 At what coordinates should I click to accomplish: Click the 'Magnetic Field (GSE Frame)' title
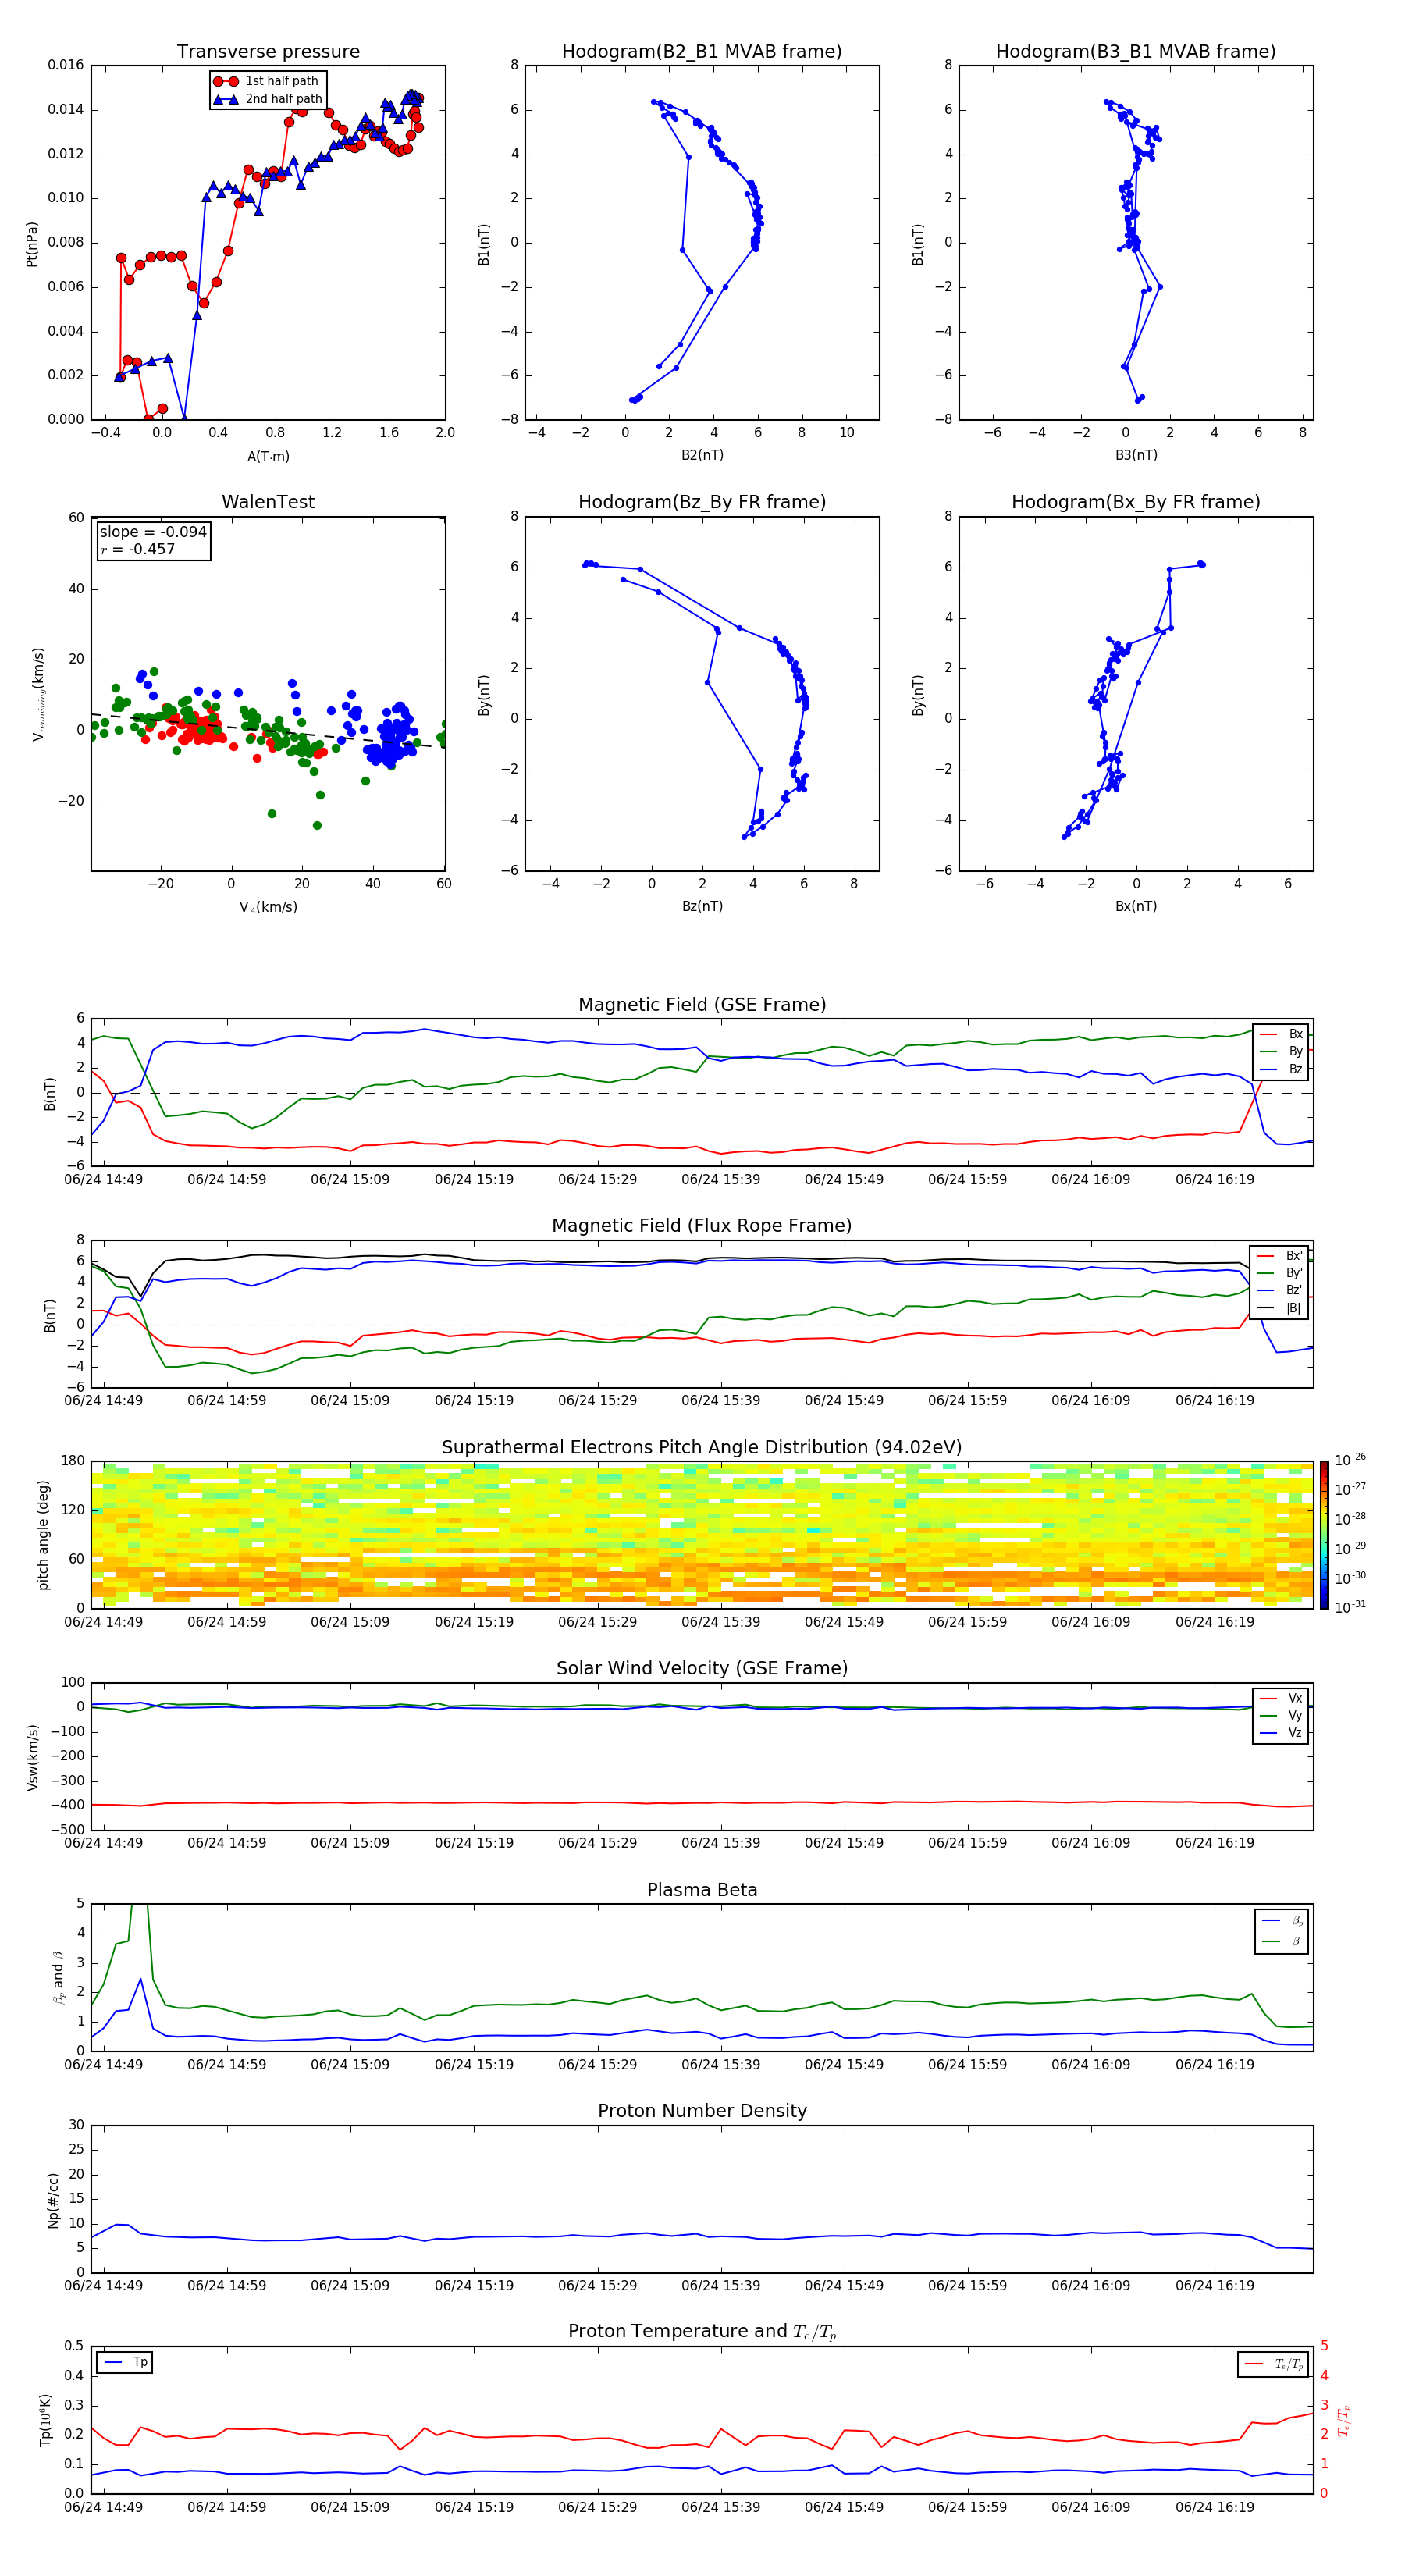coord(702,1005)
